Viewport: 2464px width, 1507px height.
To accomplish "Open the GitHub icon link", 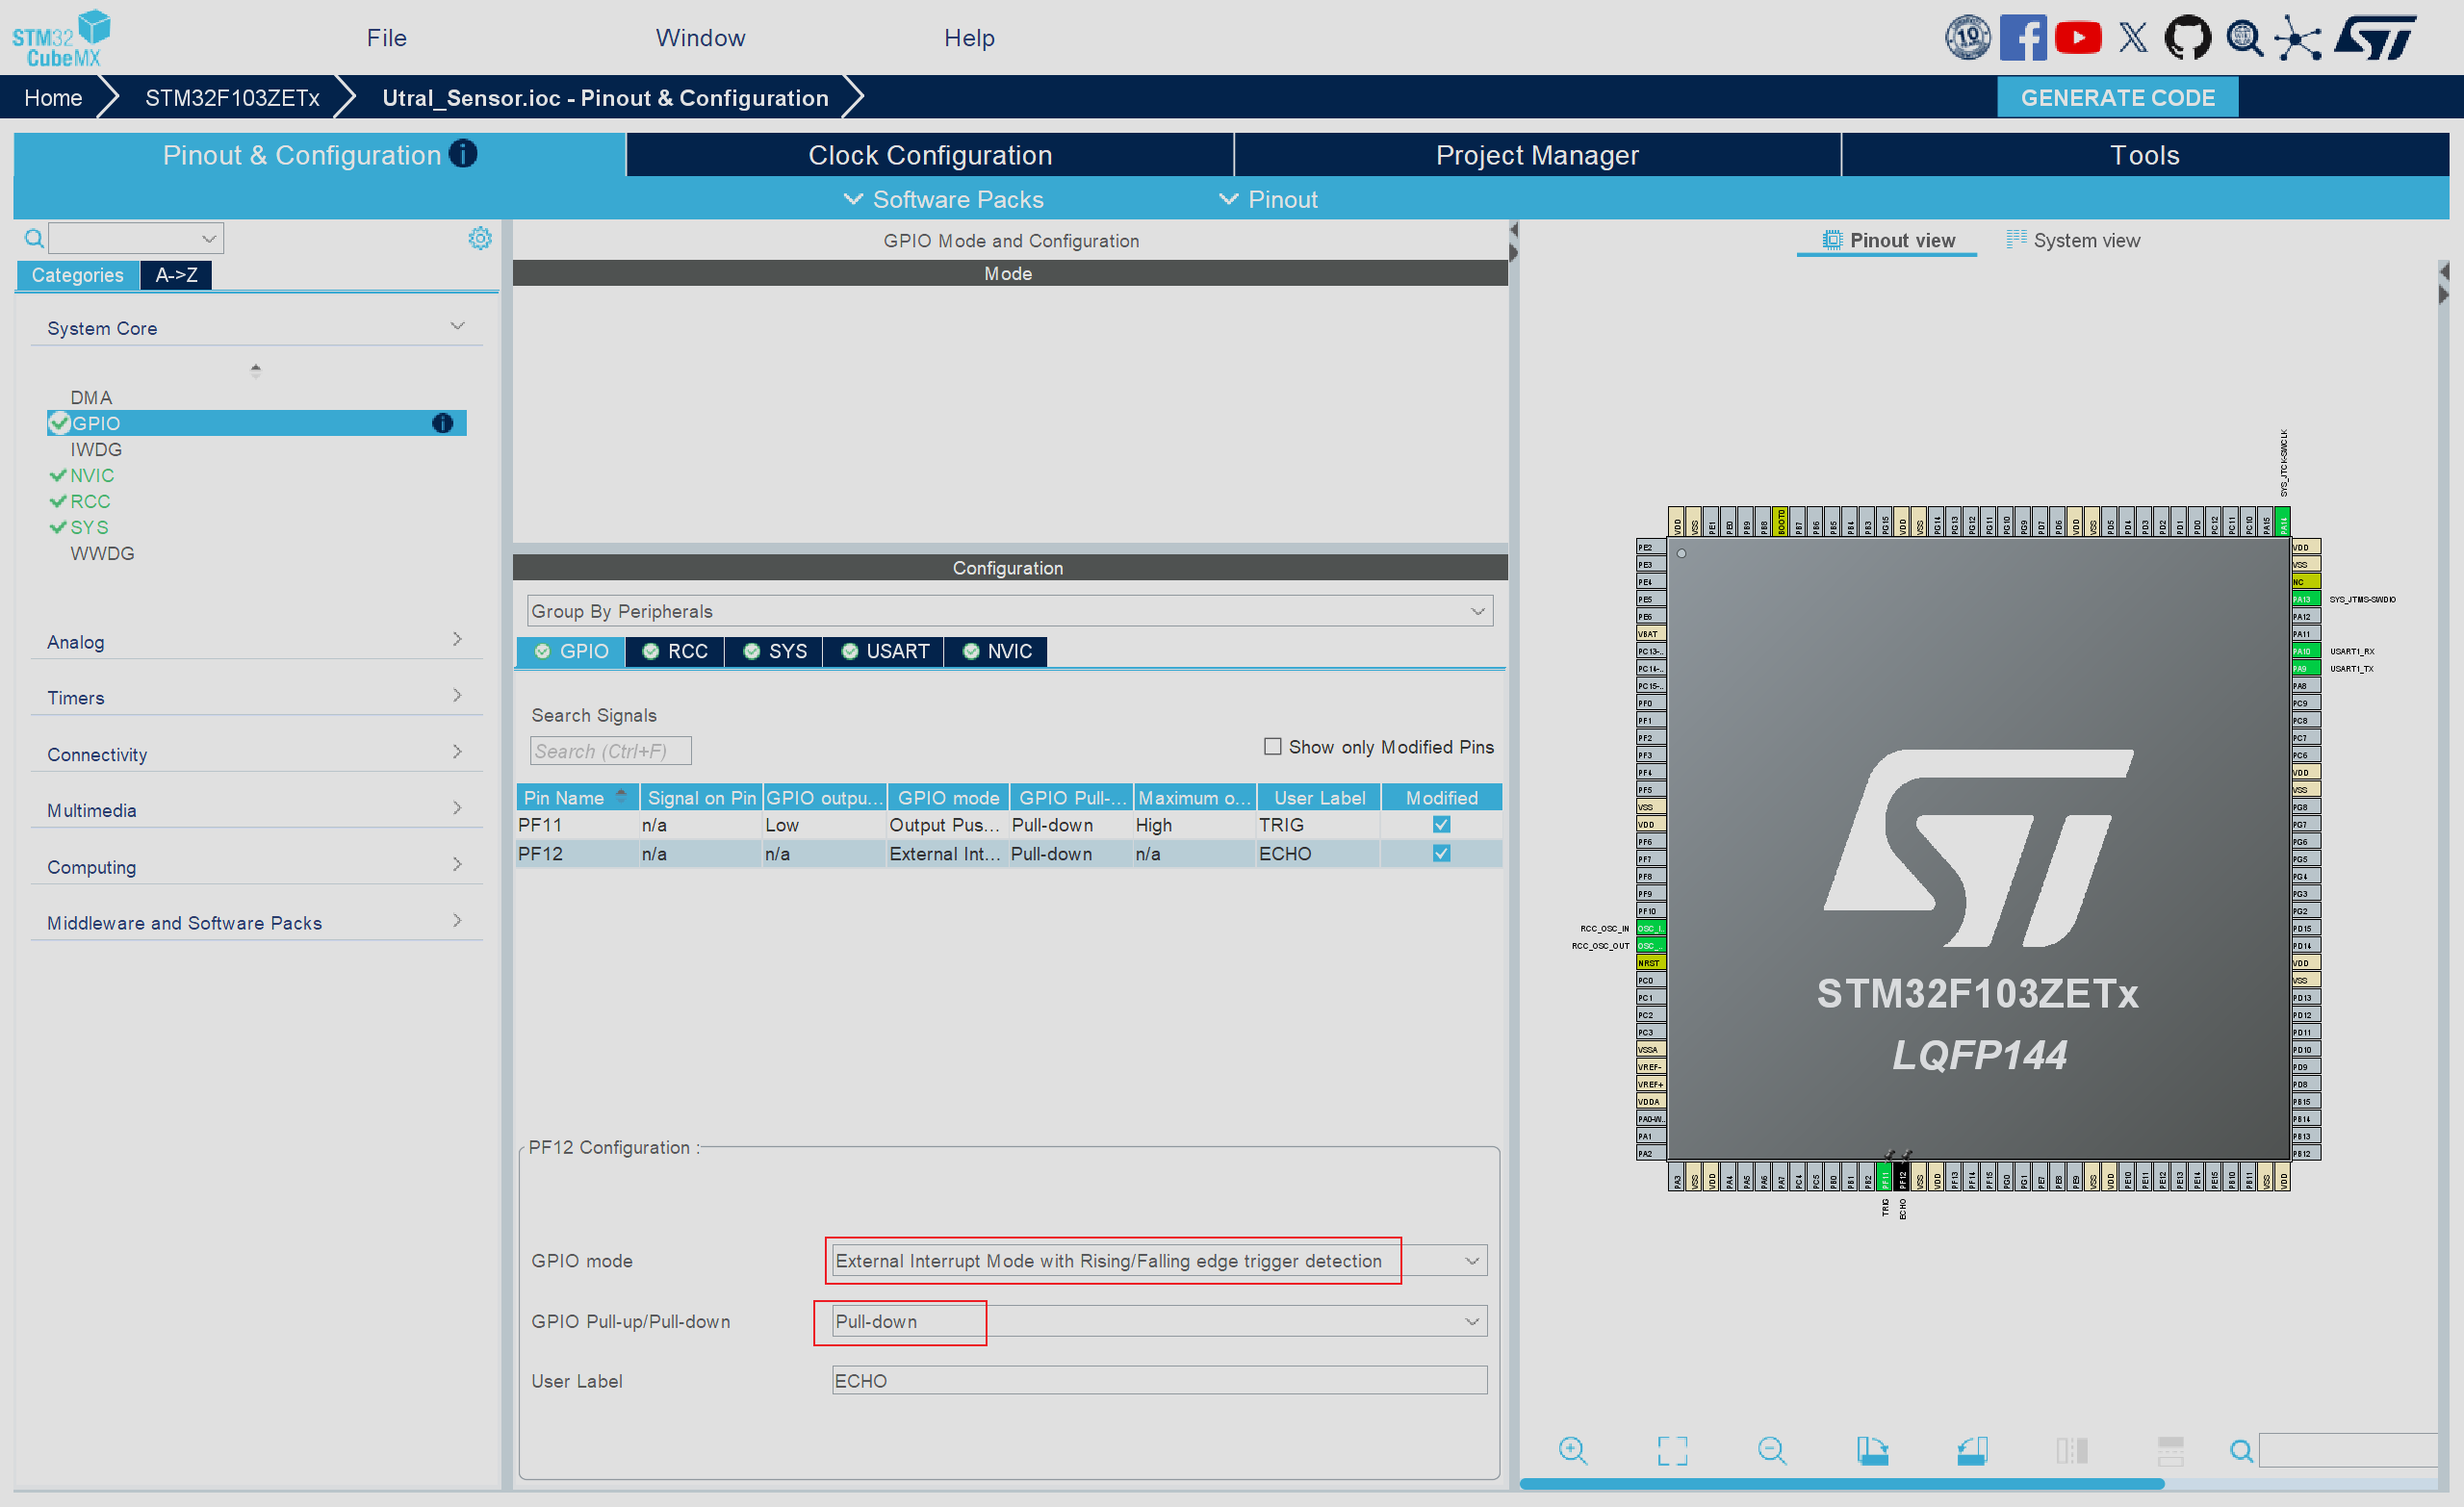I will (2188, 38).
